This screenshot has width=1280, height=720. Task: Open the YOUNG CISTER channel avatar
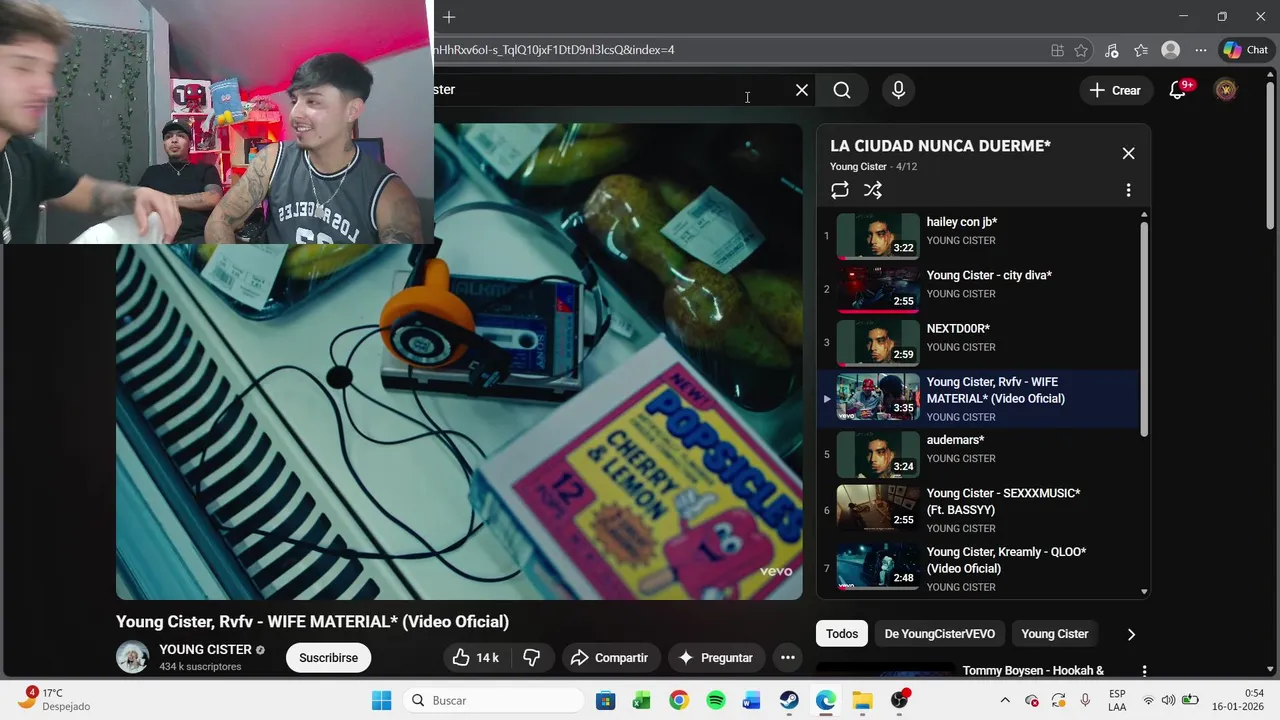[x=133, y=657]
